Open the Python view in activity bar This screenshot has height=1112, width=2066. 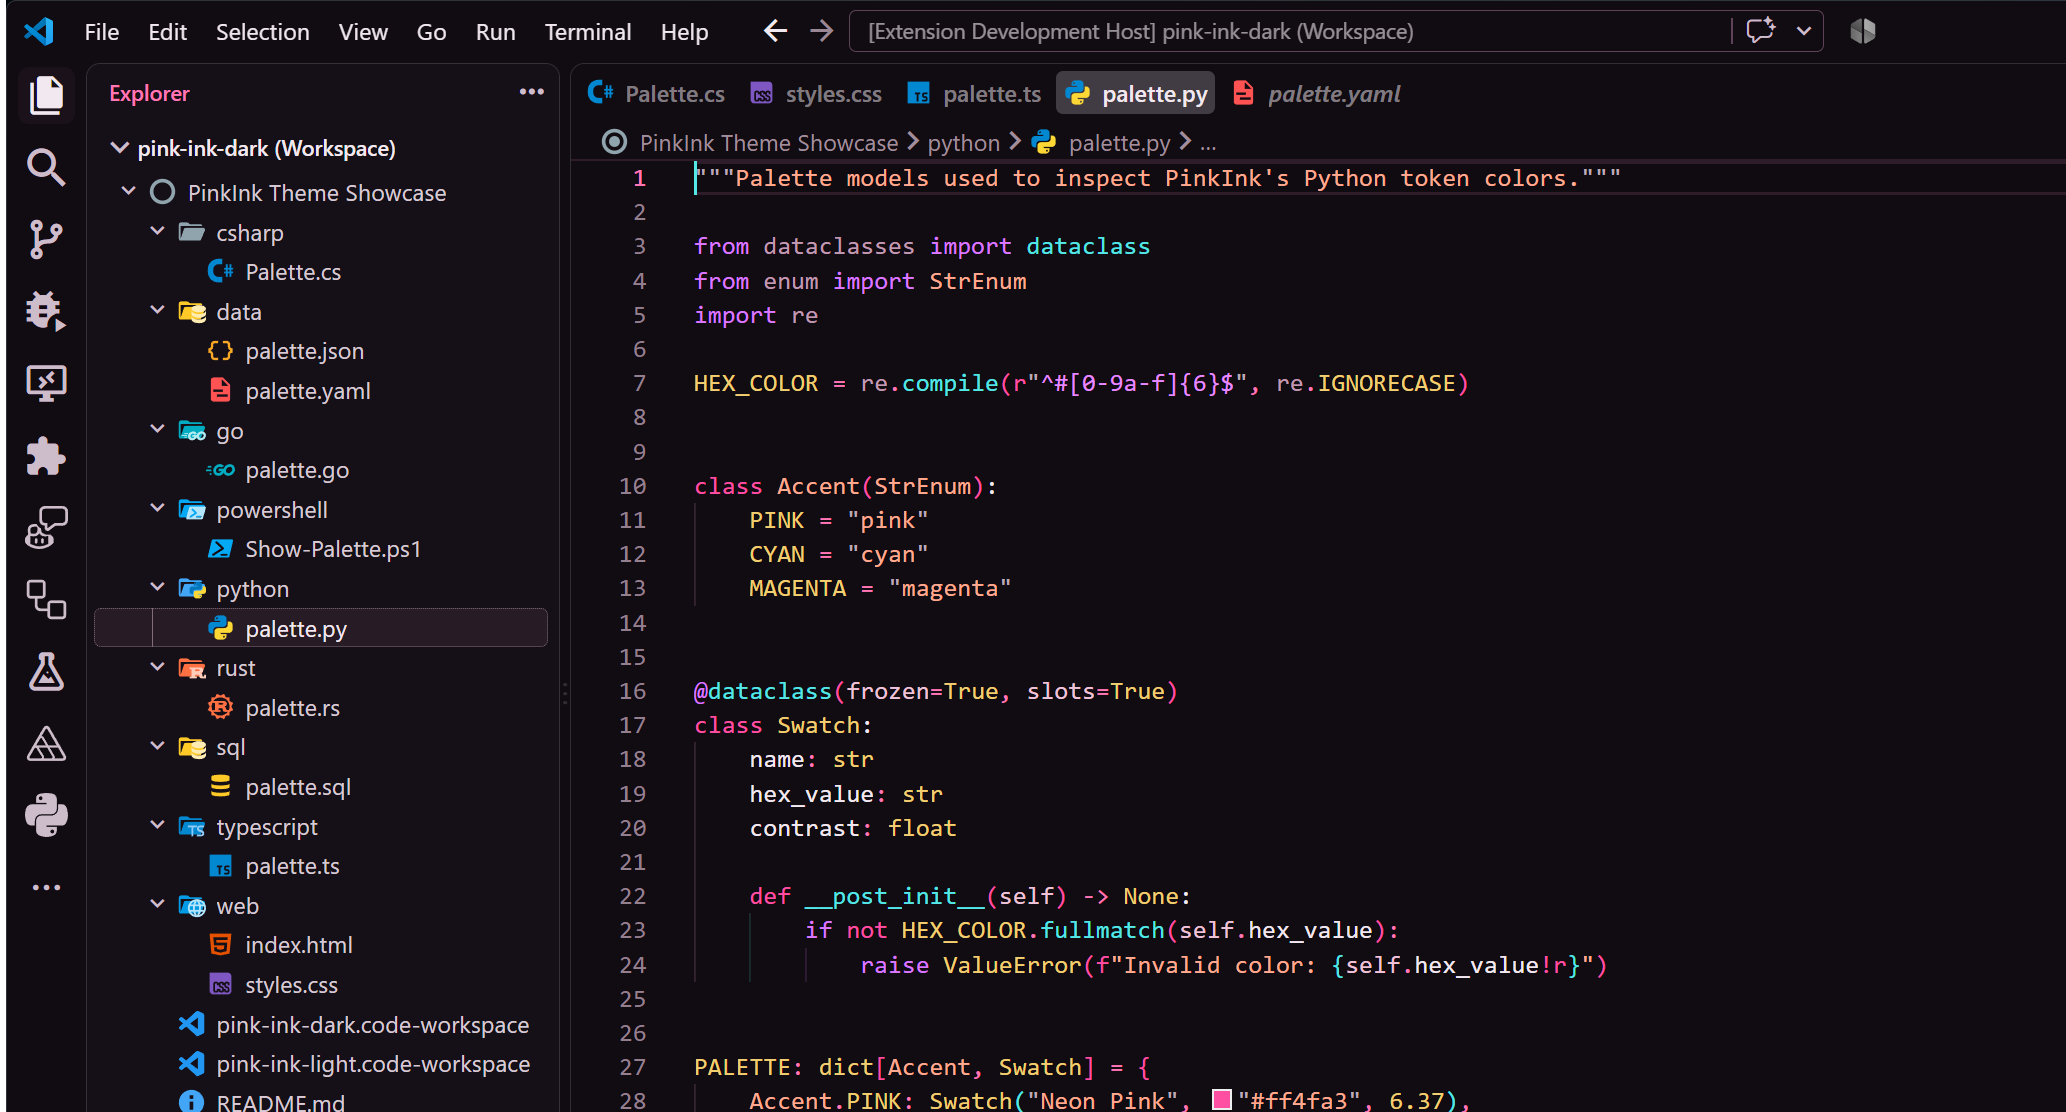[x=46, y=815]
